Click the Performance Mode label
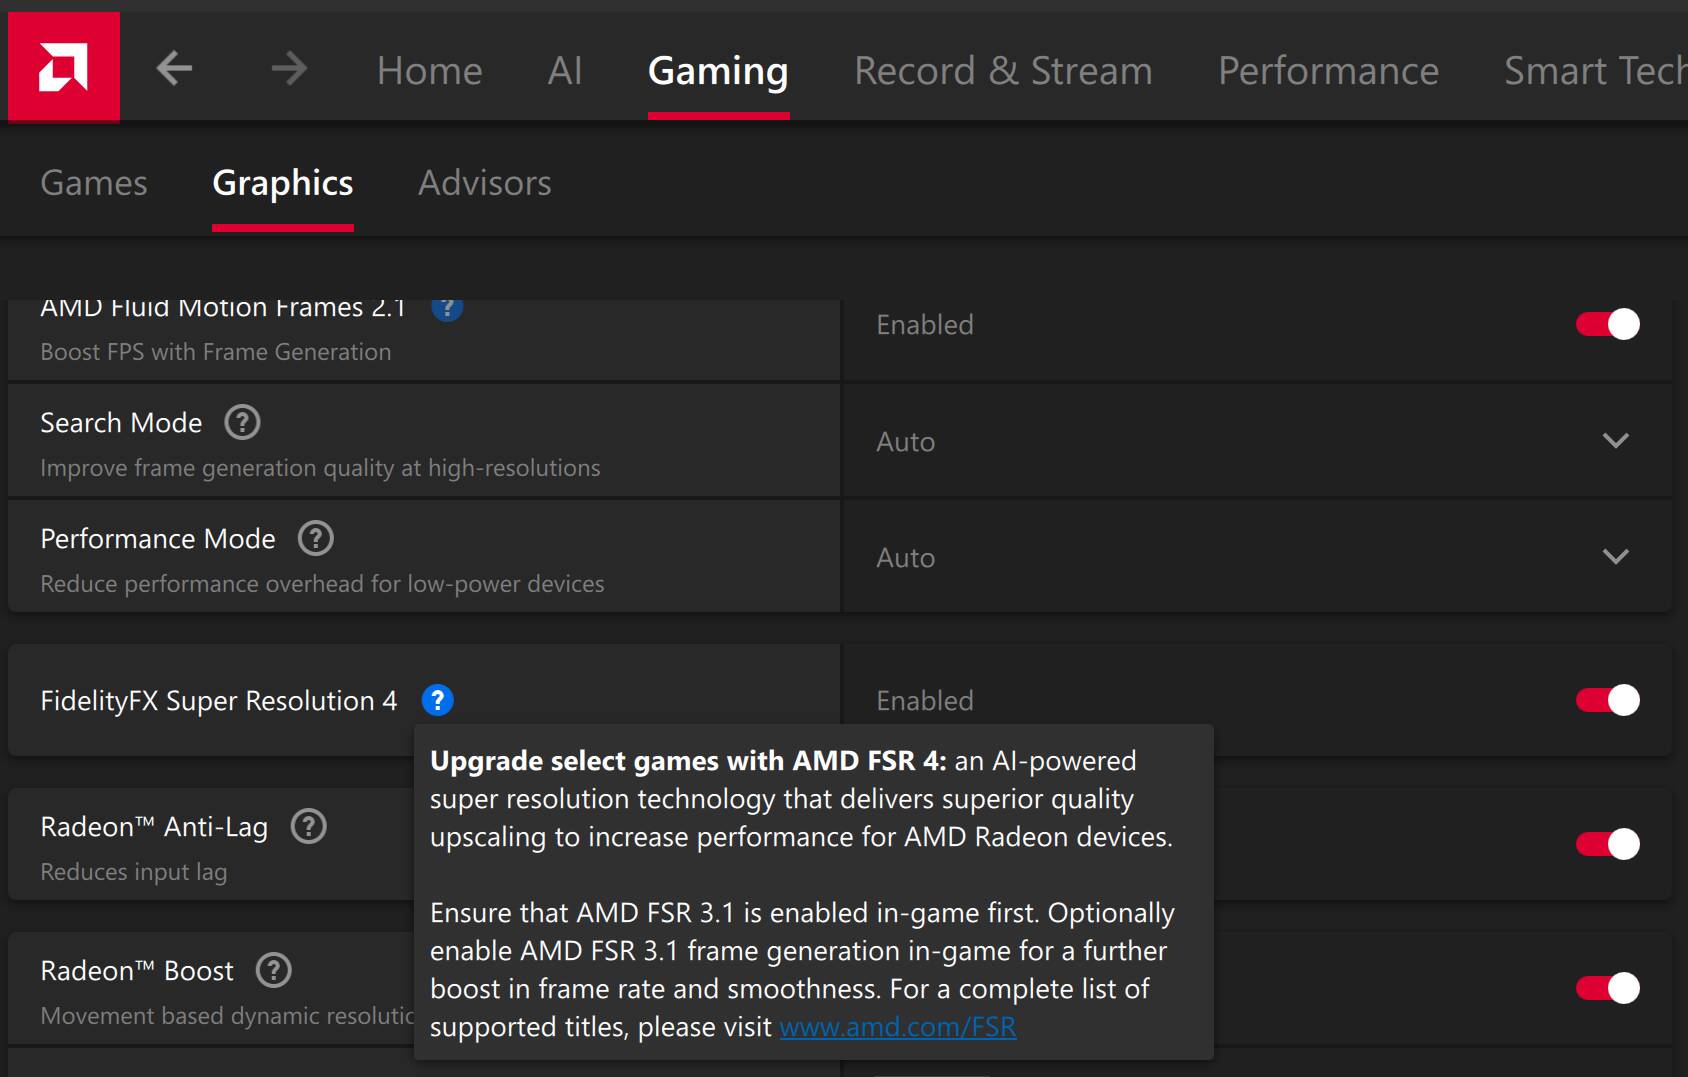The width and height of the screenshot is (1688, 1077). (158, 539)
